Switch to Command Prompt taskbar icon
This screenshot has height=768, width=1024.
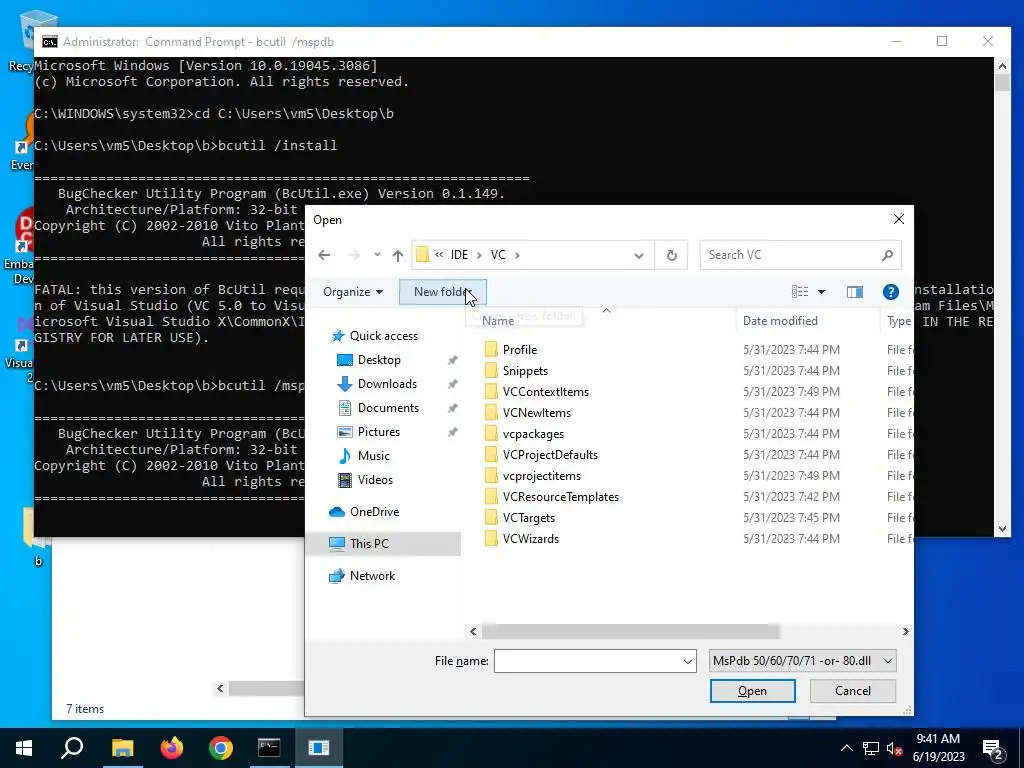(x=269, y=748)
